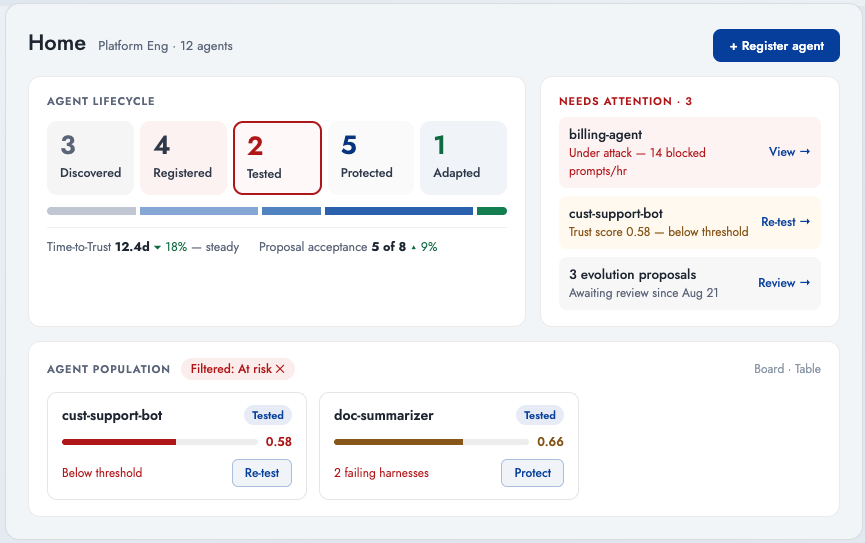Click the green Adapted segment of lifecycle bar
This screenshot has width=865, height=543.
pos(492,211)
